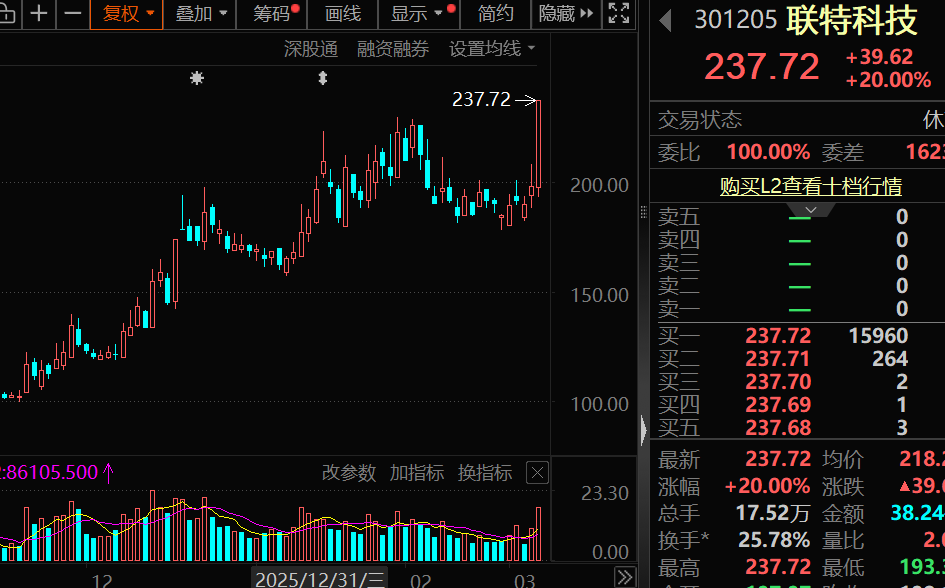
Task: Open the 复权 dropdown
Action: click(129, 14)
